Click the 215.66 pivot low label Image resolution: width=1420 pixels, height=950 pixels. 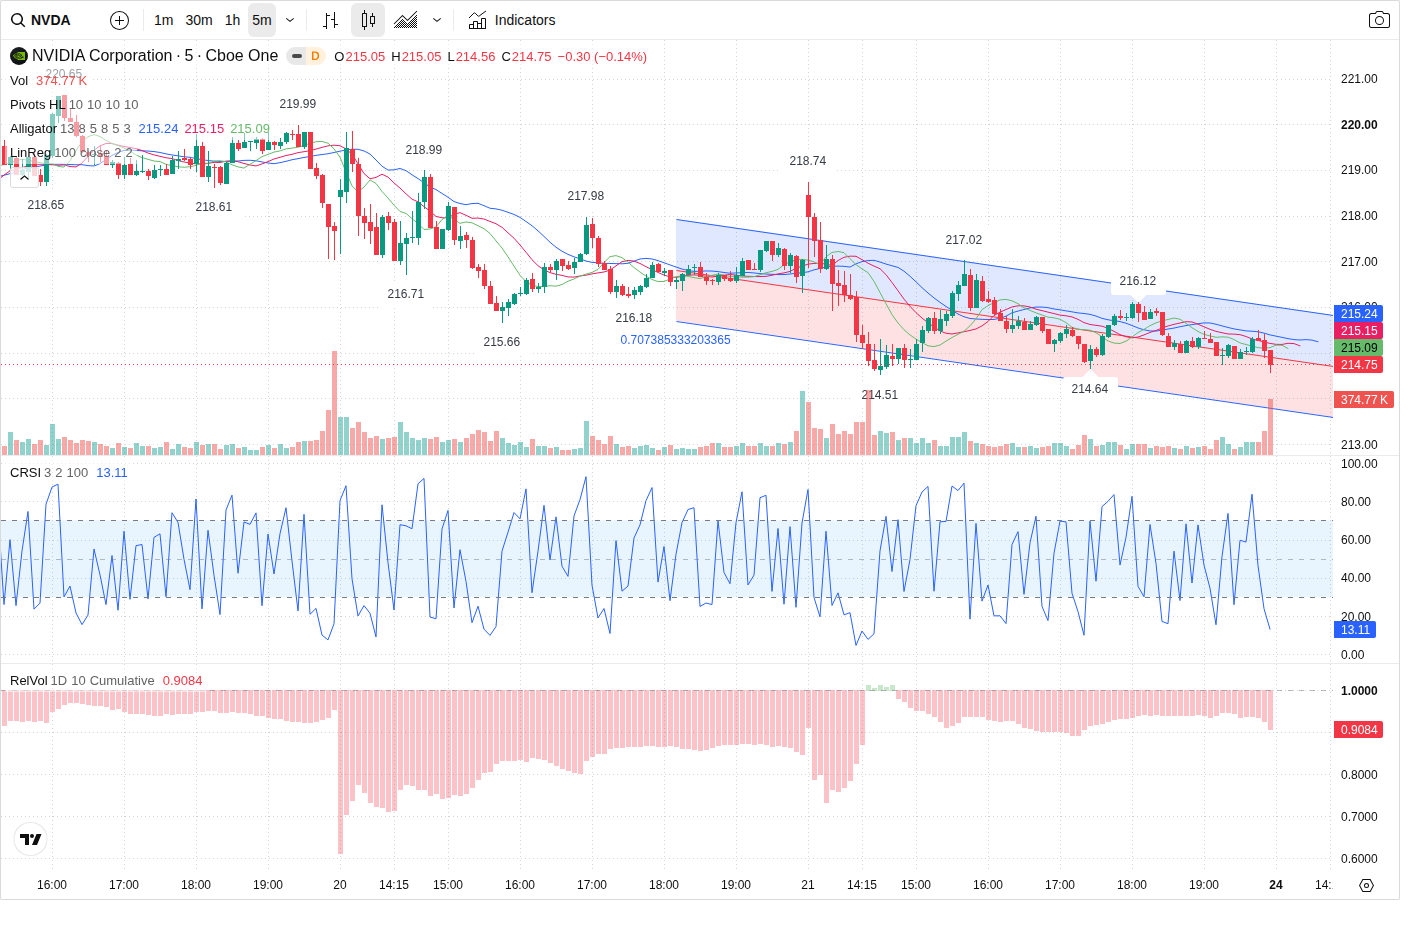pos(502,342)
